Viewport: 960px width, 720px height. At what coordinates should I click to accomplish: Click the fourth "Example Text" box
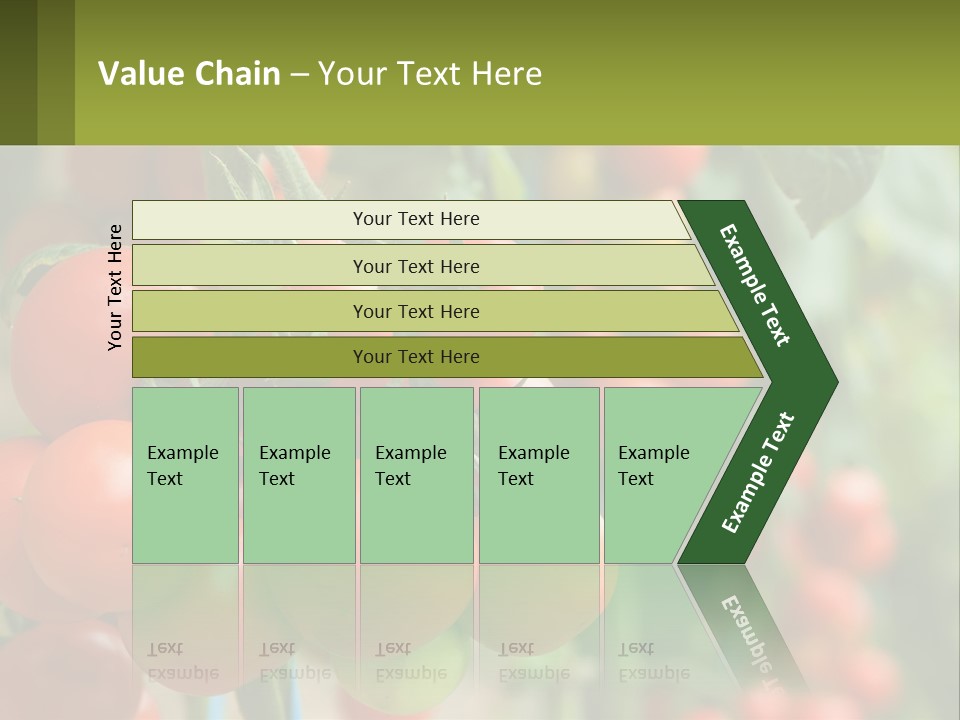click(539, 475)
